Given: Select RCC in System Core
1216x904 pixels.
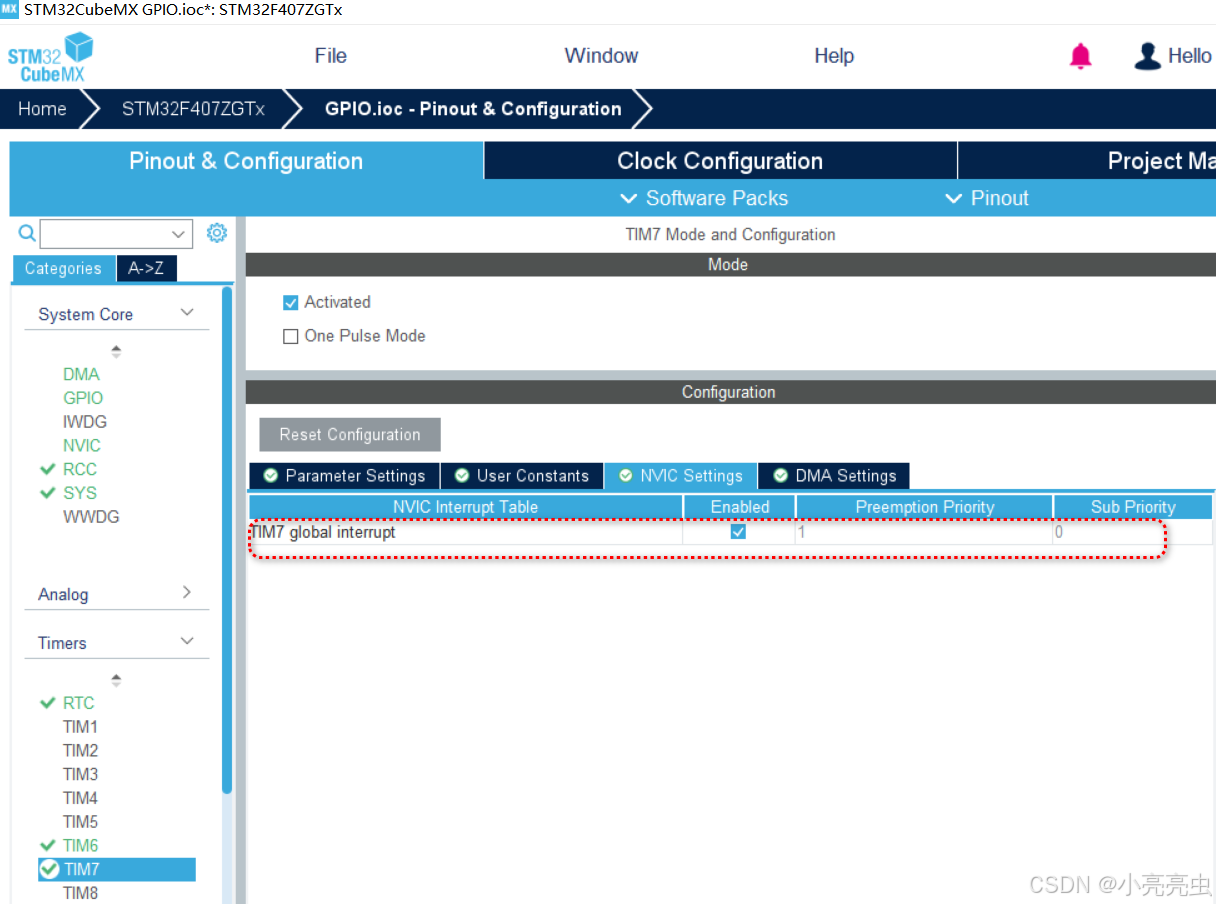Looking at the screenshot, I should click(80, 469).
